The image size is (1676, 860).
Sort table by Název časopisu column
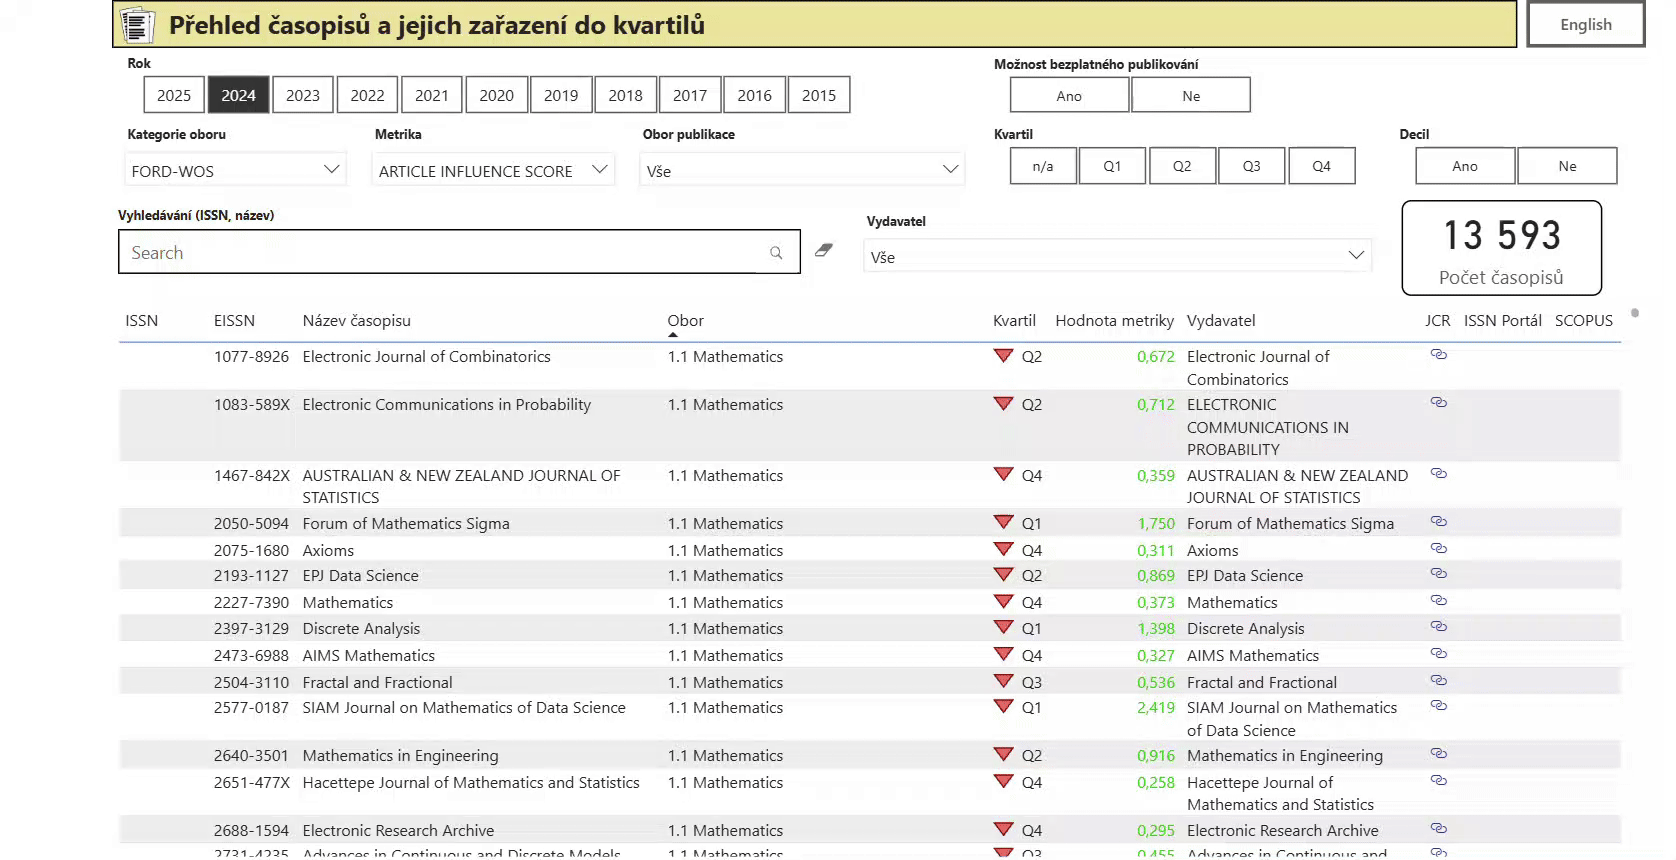pyautogui.click(x=356, y=320)
